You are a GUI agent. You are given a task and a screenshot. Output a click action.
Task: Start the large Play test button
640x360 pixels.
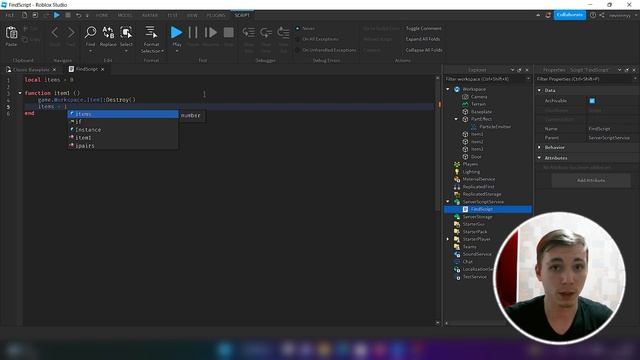click(176, 32)
